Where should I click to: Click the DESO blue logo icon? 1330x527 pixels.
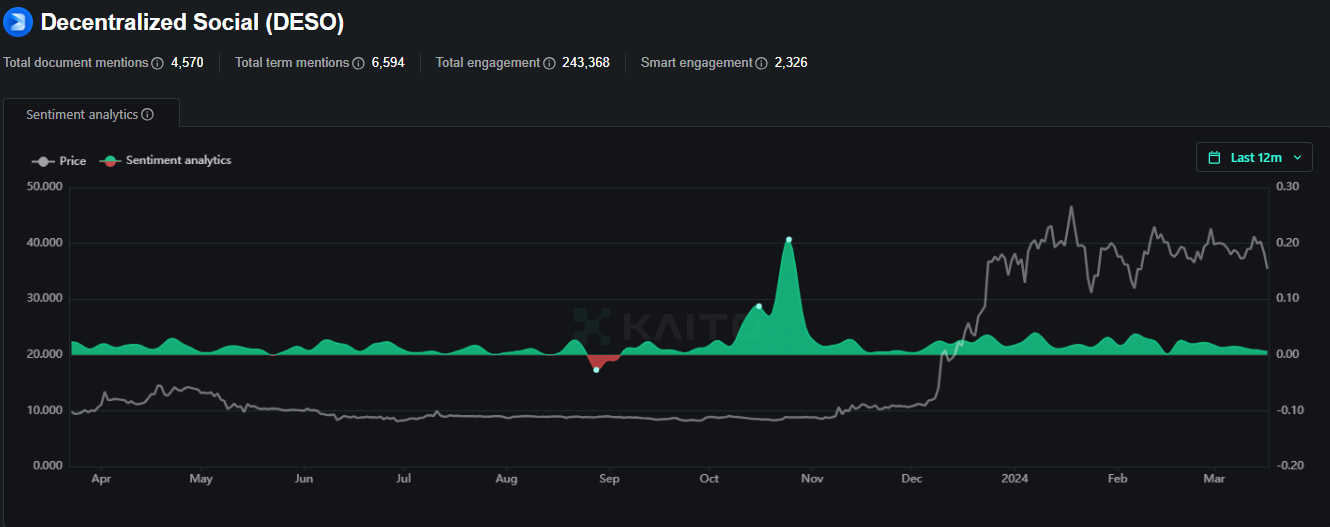pyautogui.click(x=18, y=21)
